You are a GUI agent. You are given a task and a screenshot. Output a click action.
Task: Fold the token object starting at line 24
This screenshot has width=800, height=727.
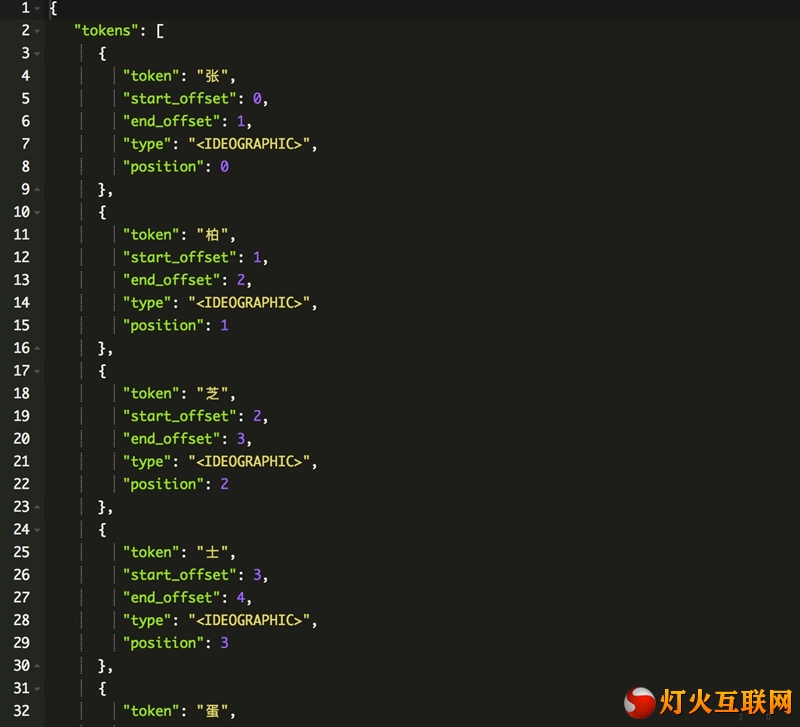37,530
